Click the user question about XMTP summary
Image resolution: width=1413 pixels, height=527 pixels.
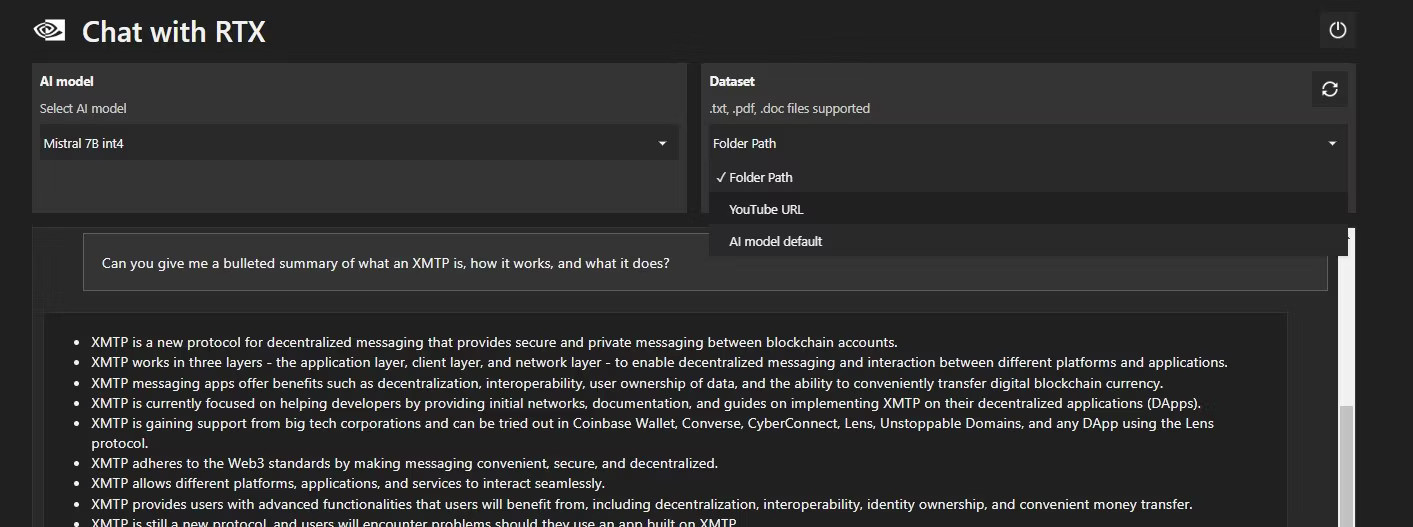385,264
